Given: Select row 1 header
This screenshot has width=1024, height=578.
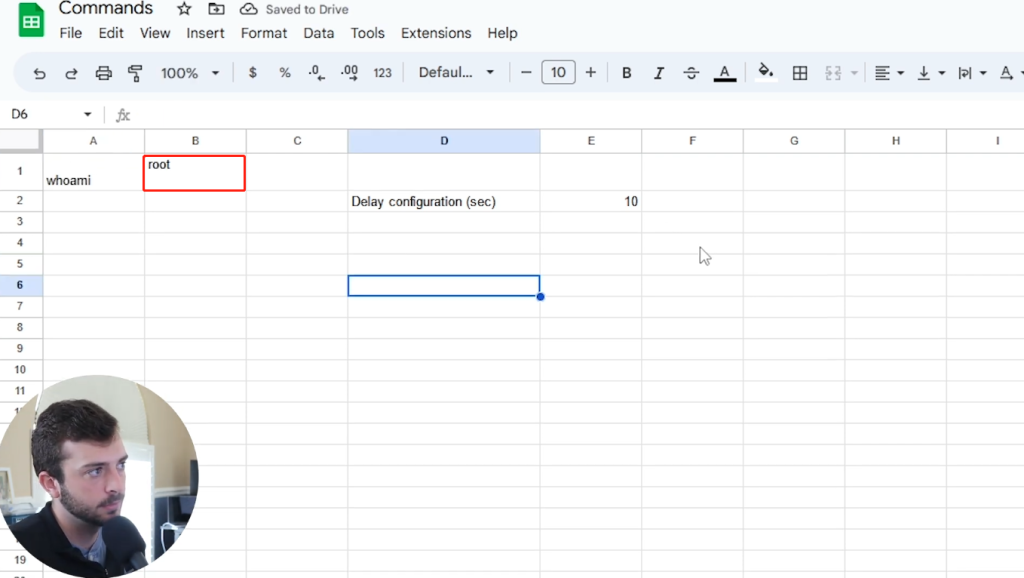Looking at the screenshot, I should [20, 172].
